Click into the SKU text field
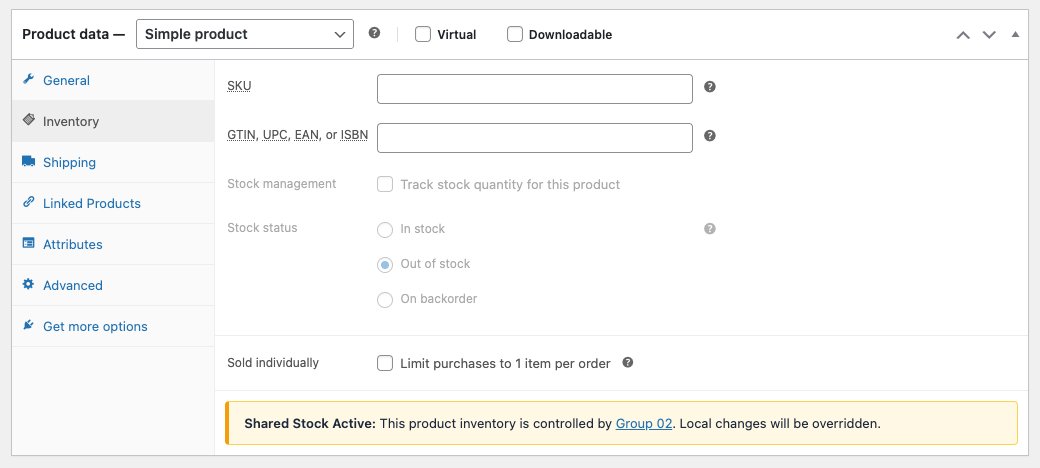 click(534, 89)
